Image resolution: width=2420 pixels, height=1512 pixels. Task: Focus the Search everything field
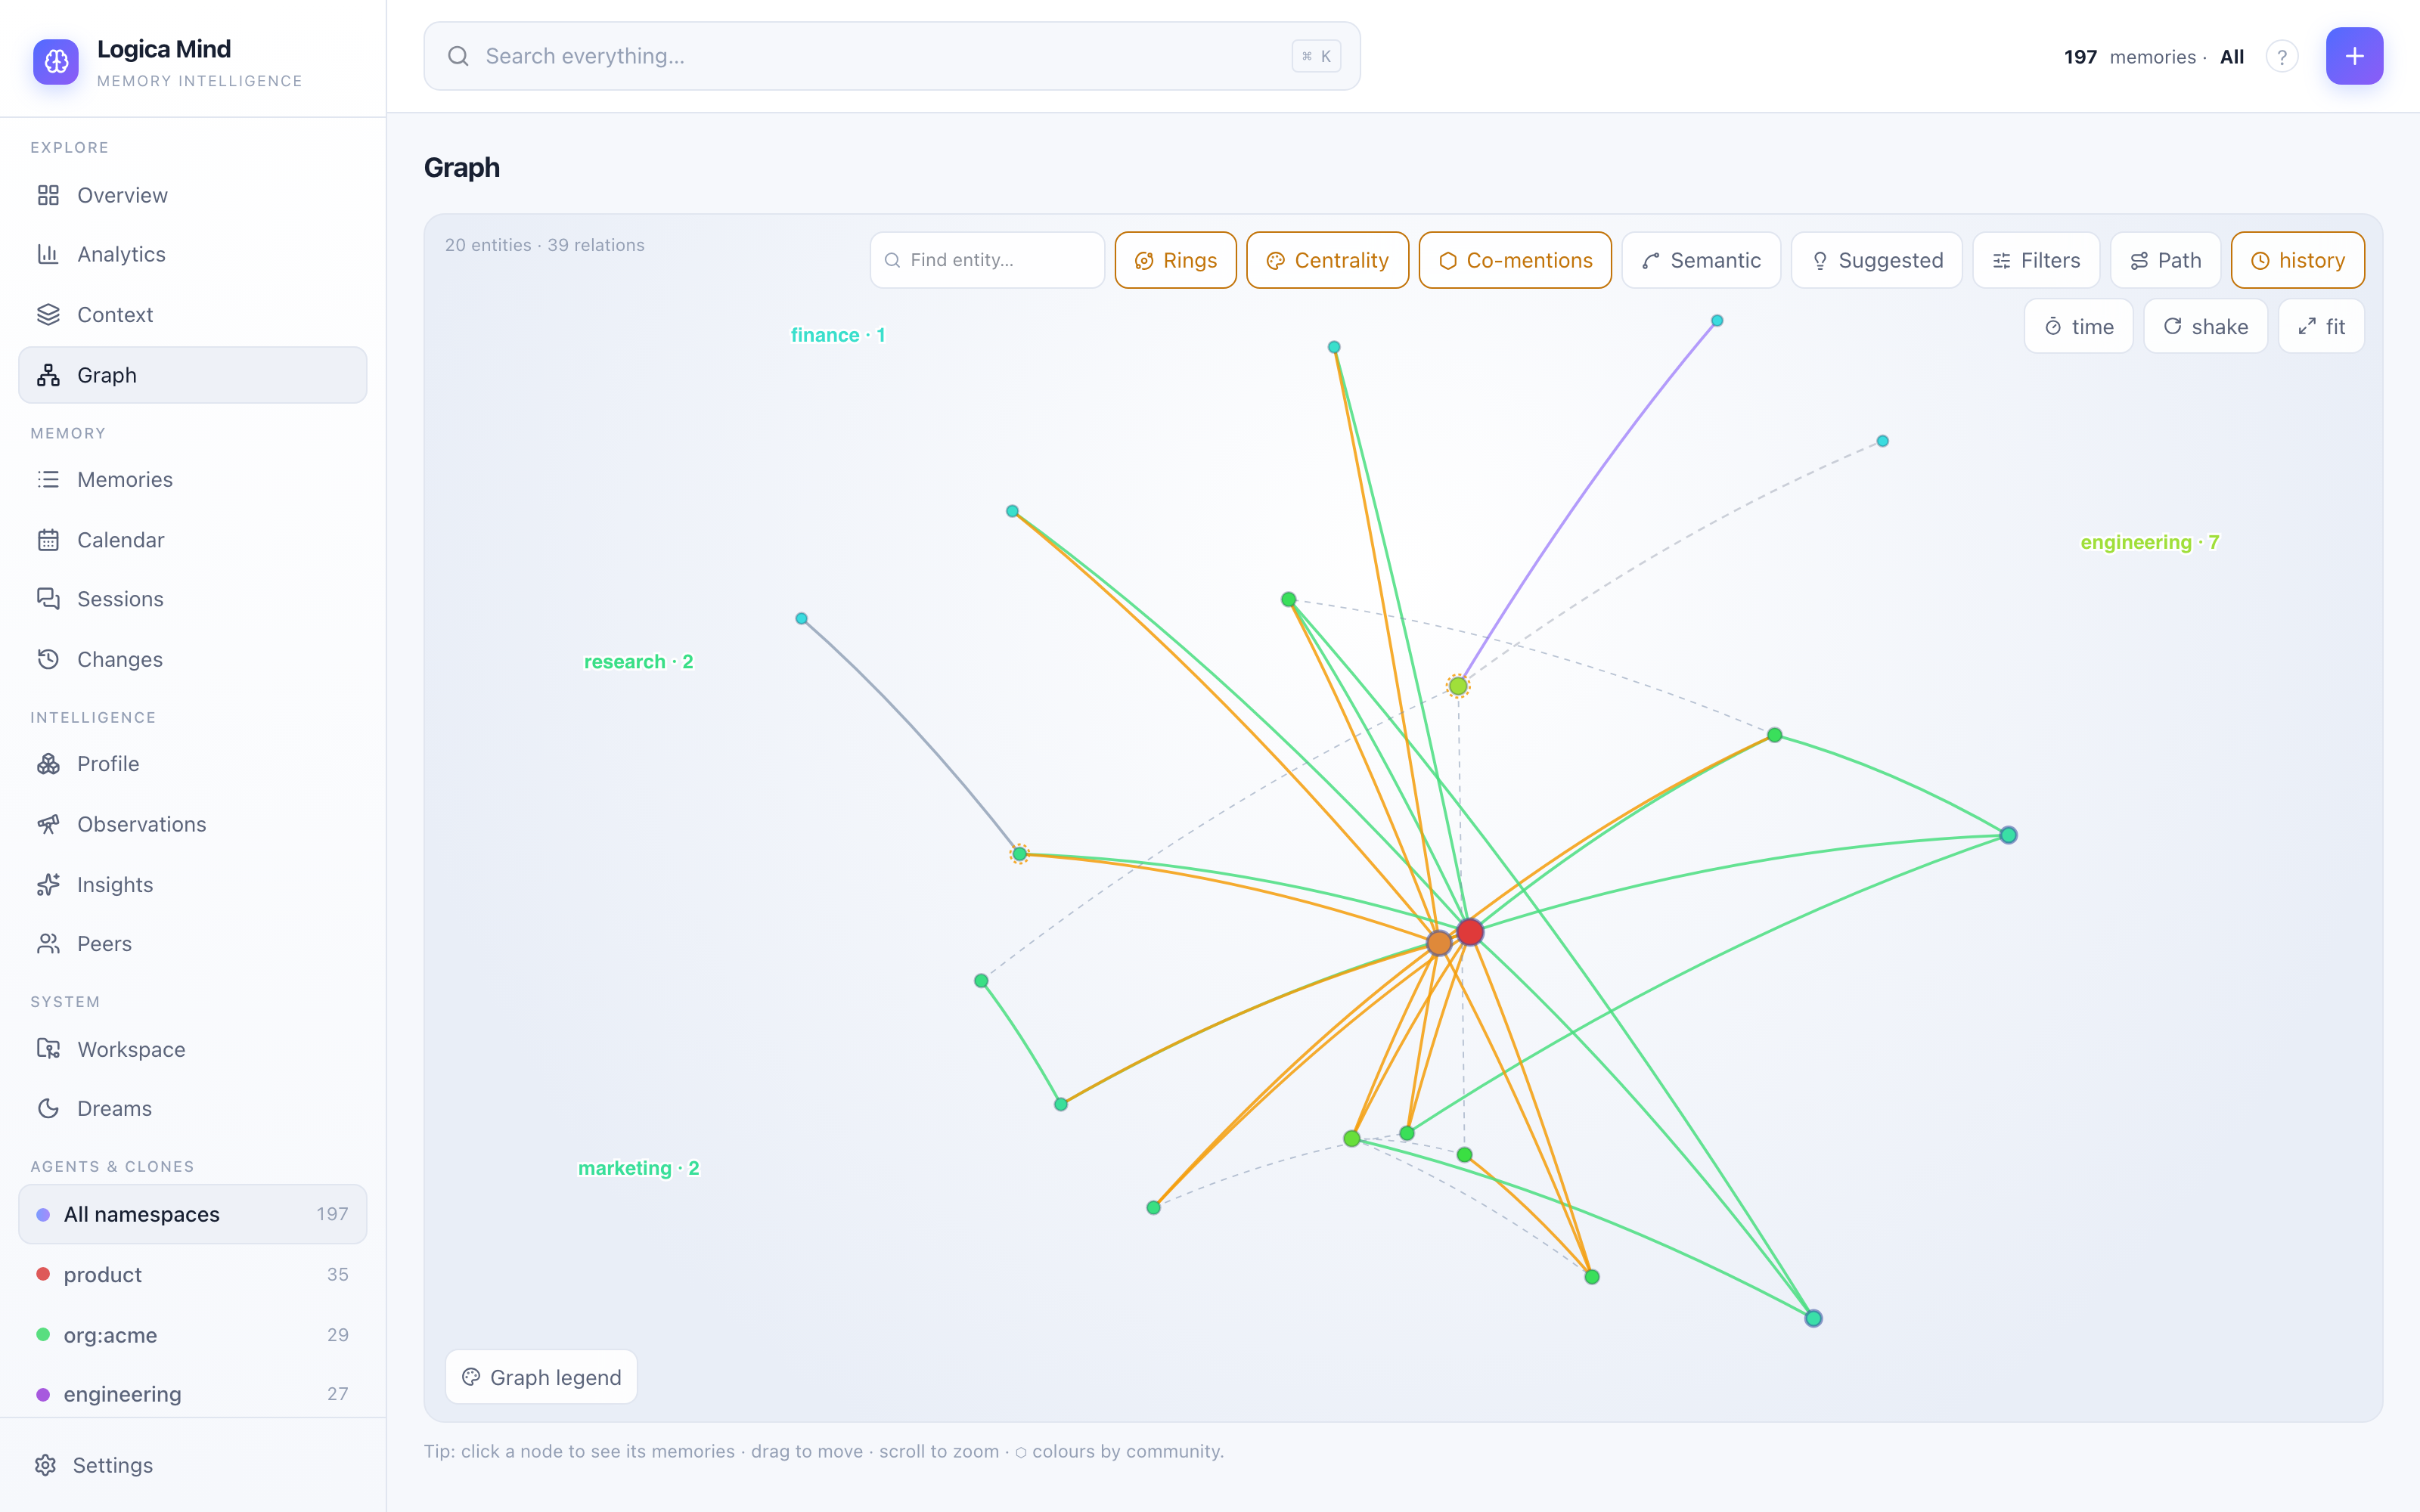pos(892,56)
